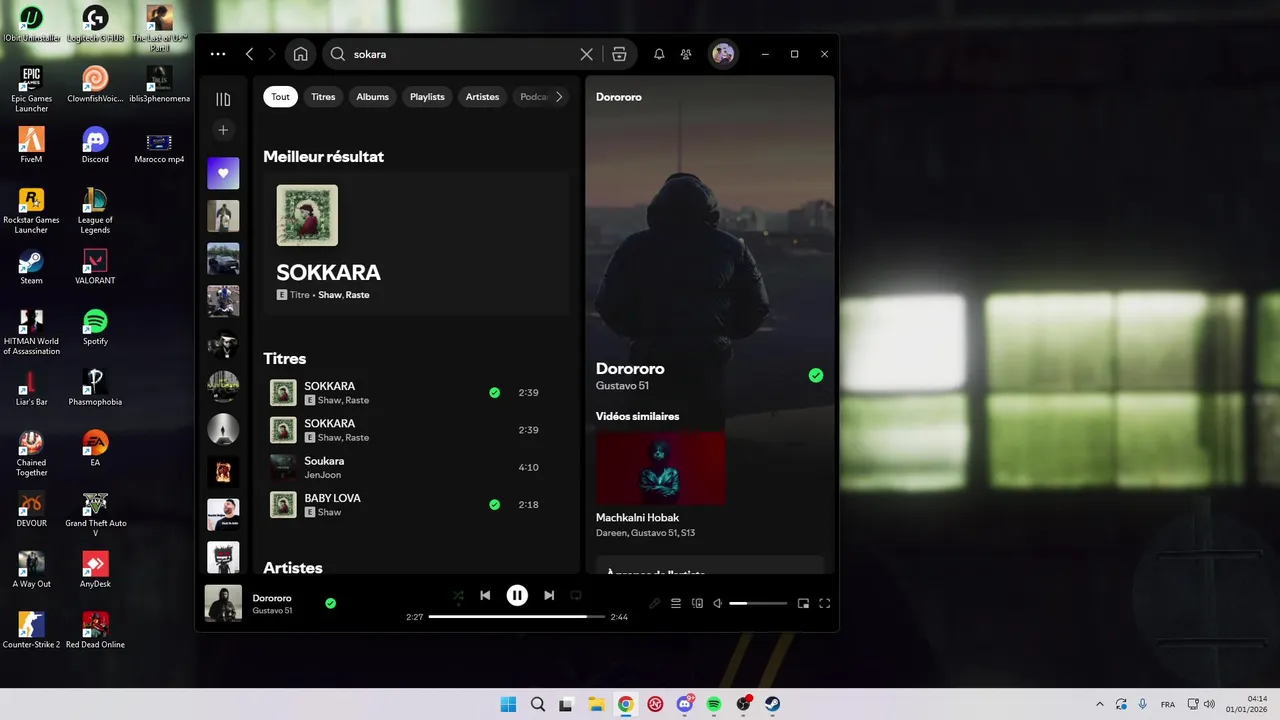Open connect-to-device icon

point(698,603)
